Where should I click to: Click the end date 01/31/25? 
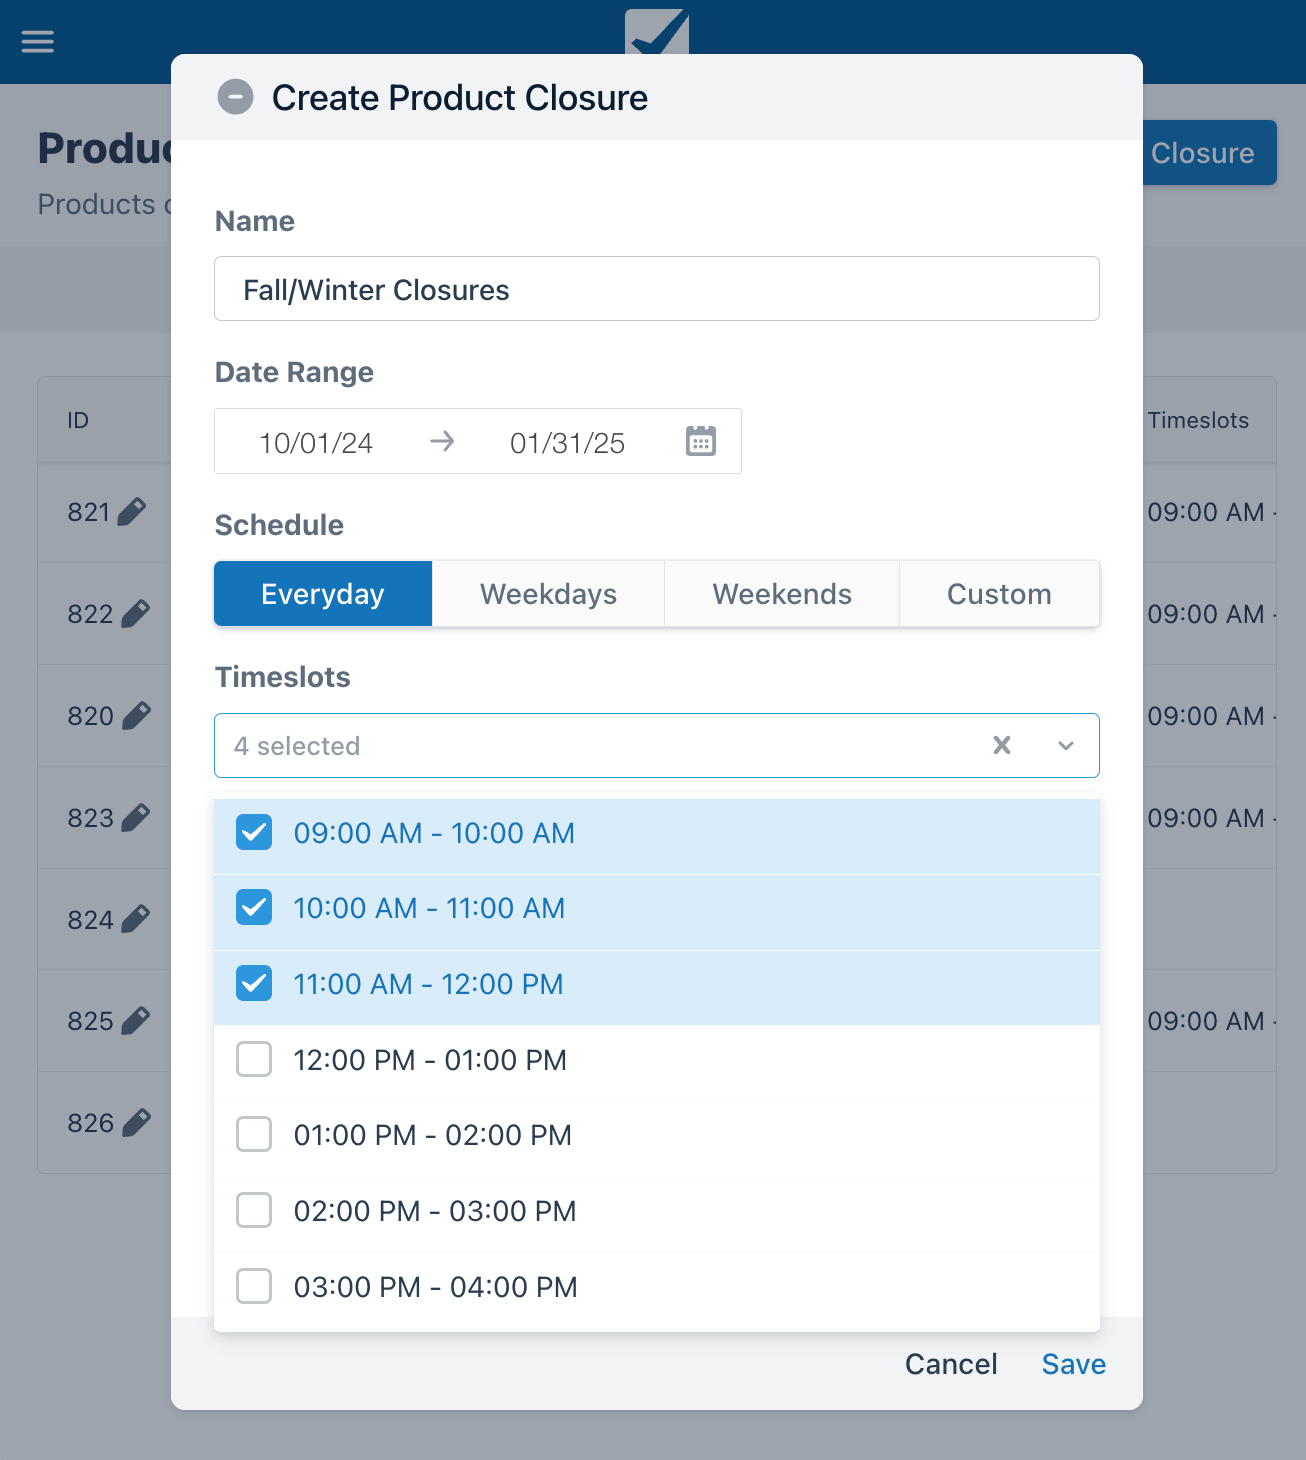point(567,443)
